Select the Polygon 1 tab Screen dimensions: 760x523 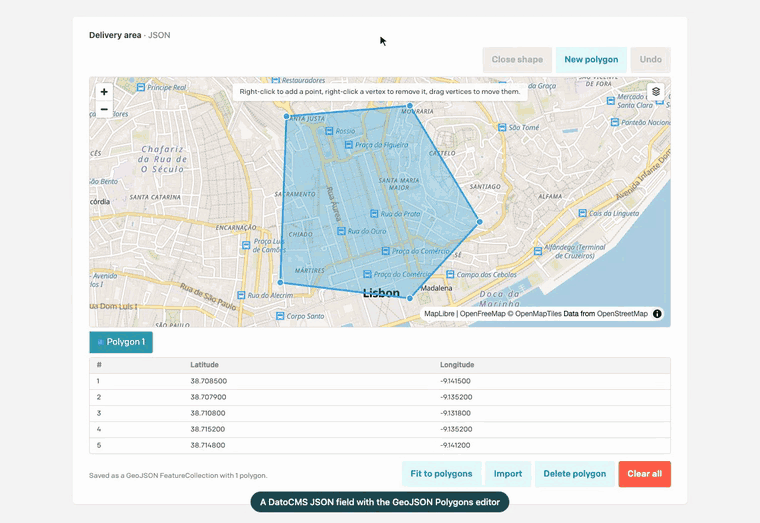point(121,342)
